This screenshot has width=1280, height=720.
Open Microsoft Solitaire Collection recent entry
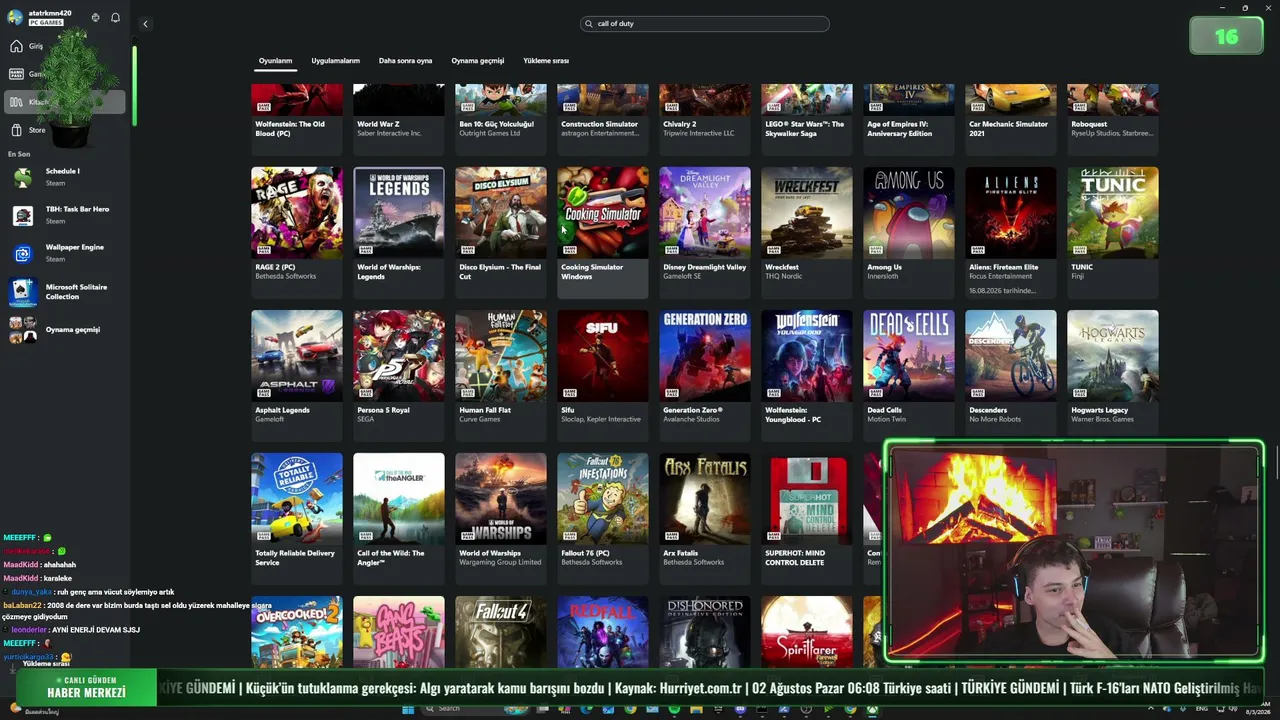coord(65,292)
